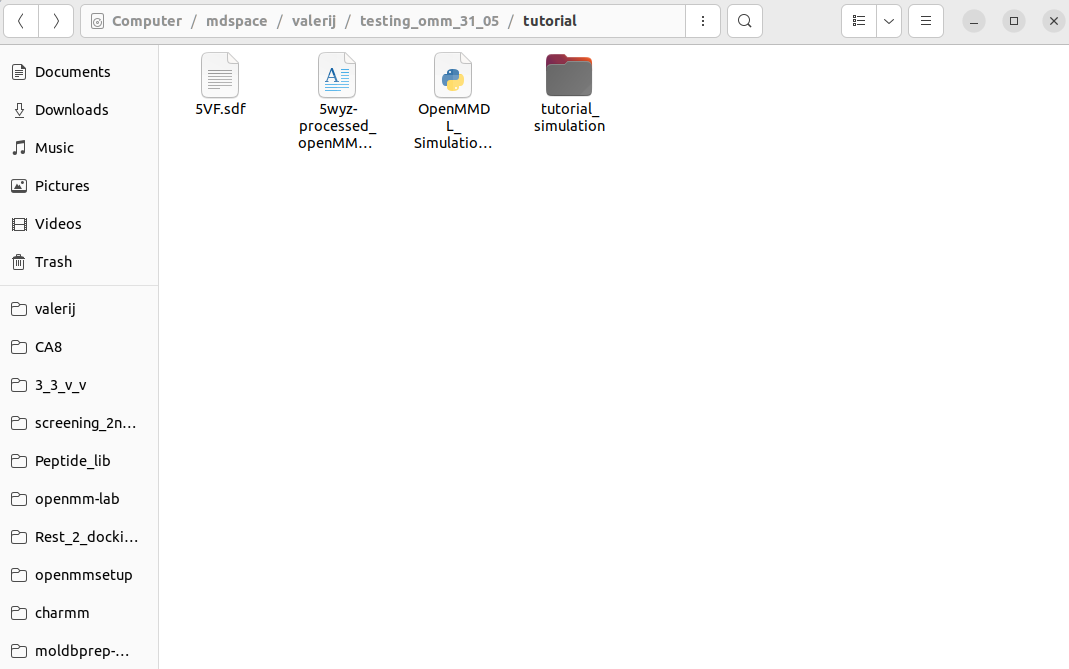Navigate to Computer in path bar
This screenshot has width=1069, height=669.
pyautogui.click(x=147, y=21)
